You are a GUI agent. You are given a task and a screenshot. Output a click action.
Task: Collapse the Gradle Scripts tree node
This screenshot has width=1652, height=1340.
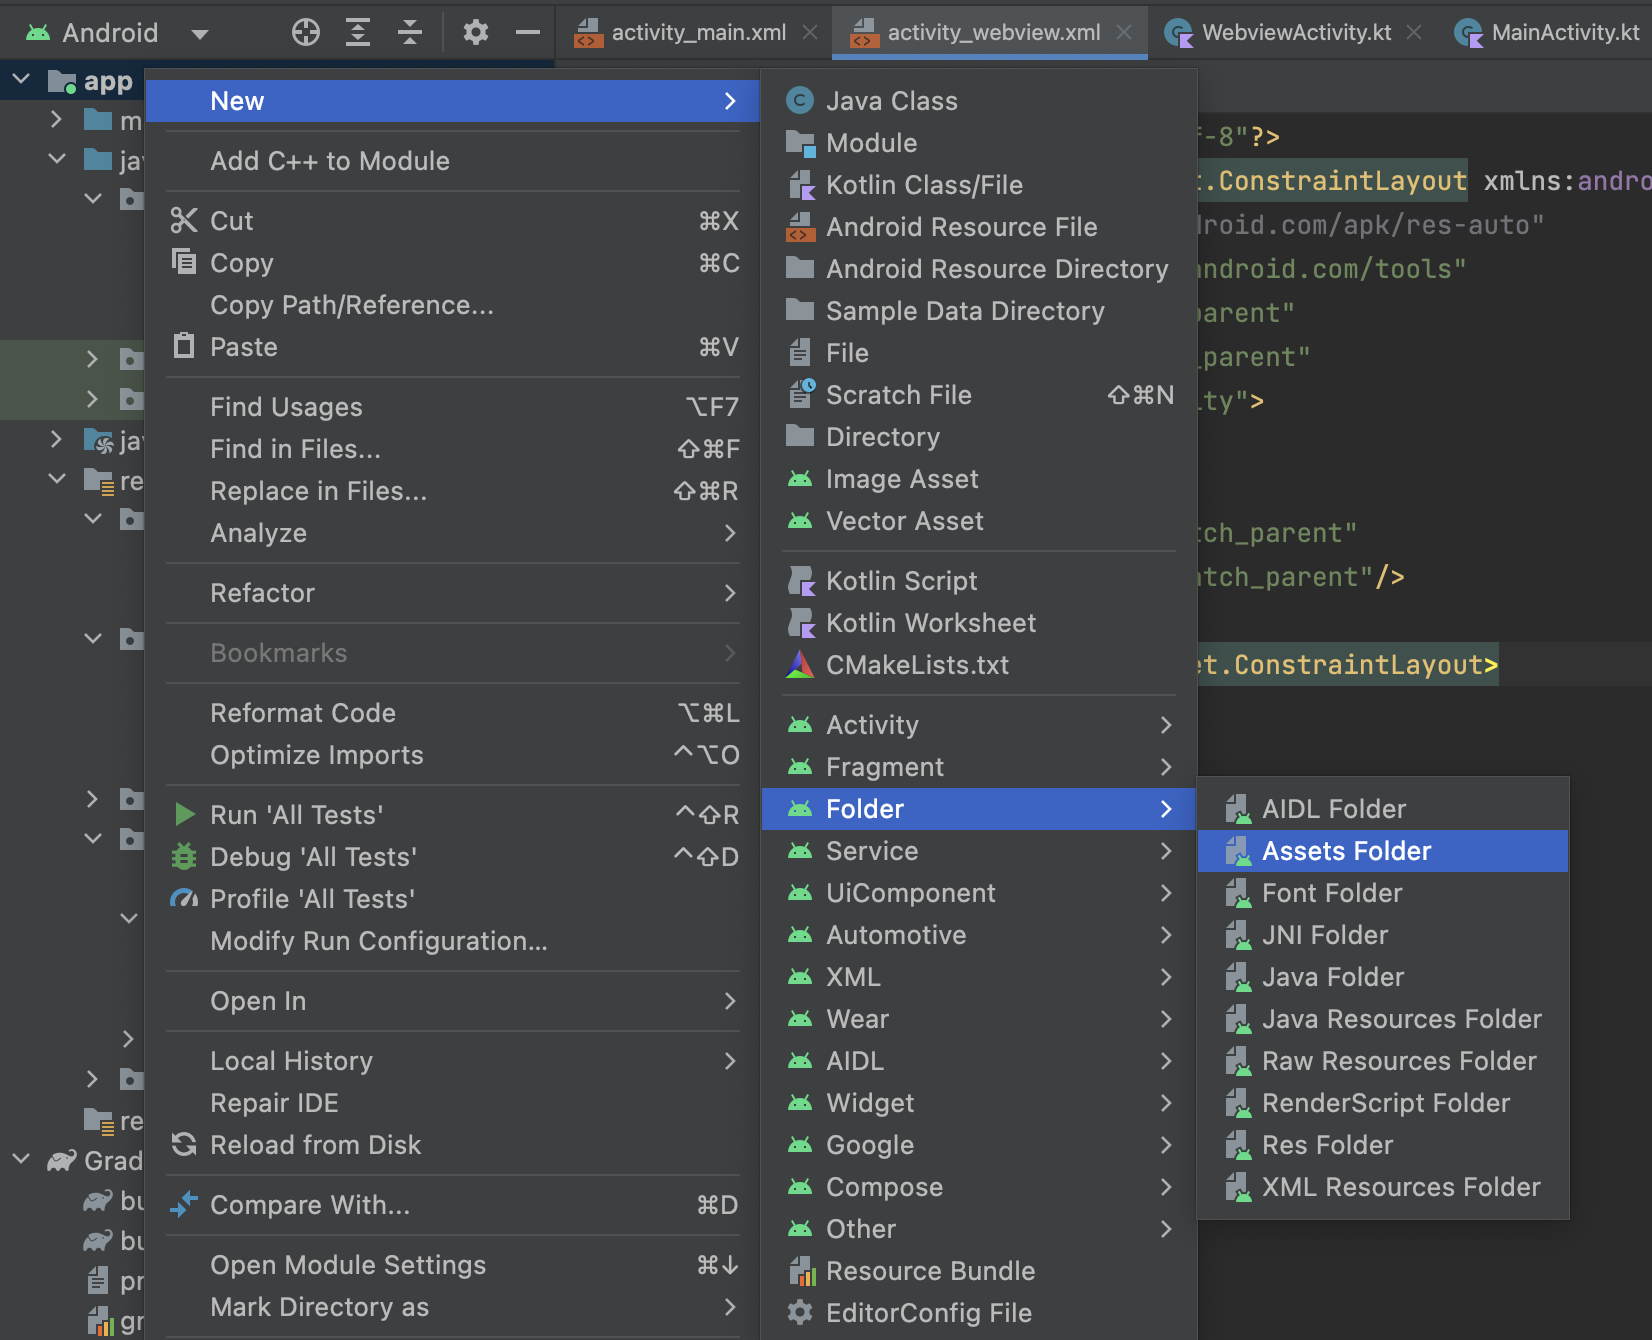(x=22, y=1160)
